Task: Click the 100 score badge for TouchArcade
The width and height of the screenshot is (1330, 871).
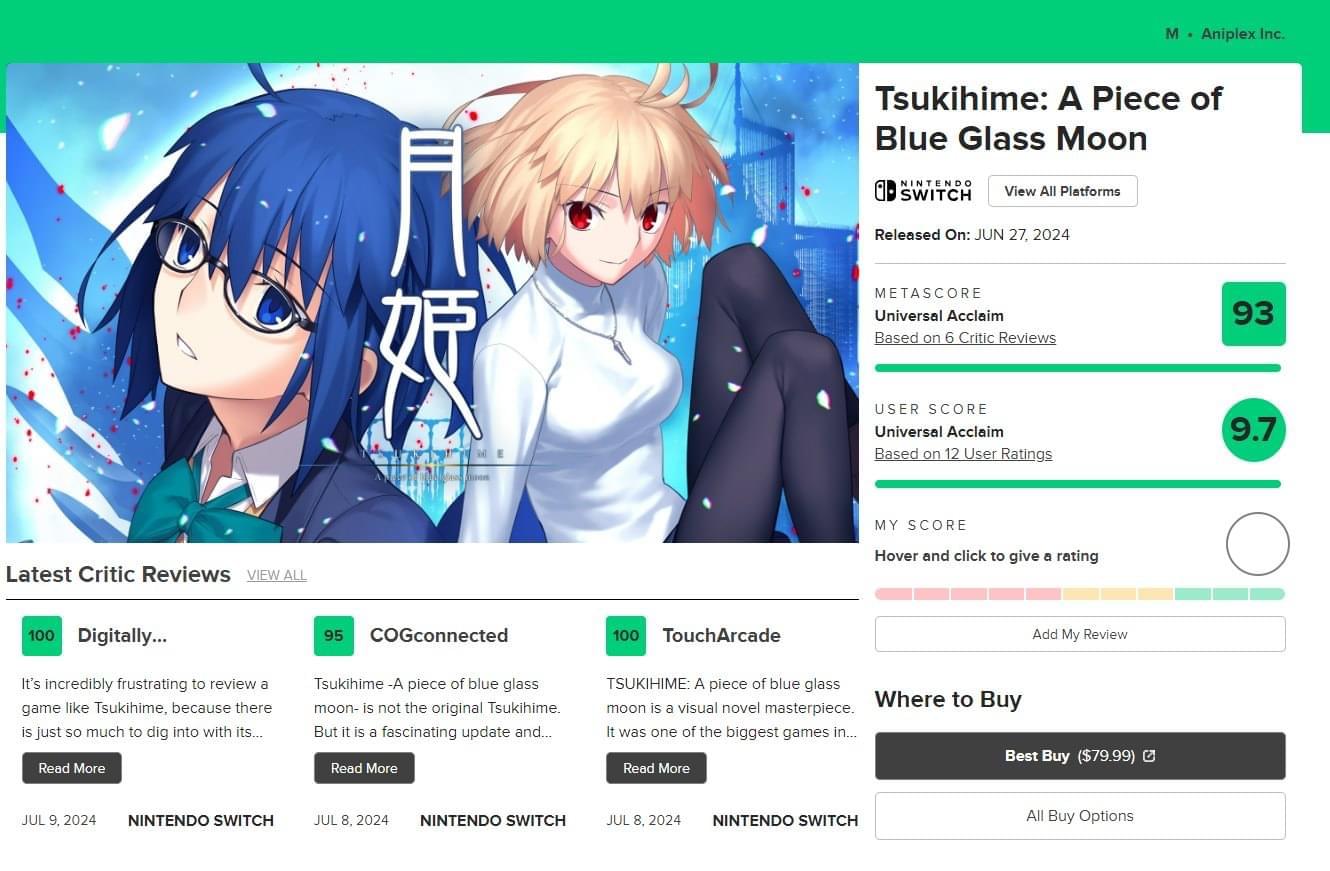Action: click(626, 636)
